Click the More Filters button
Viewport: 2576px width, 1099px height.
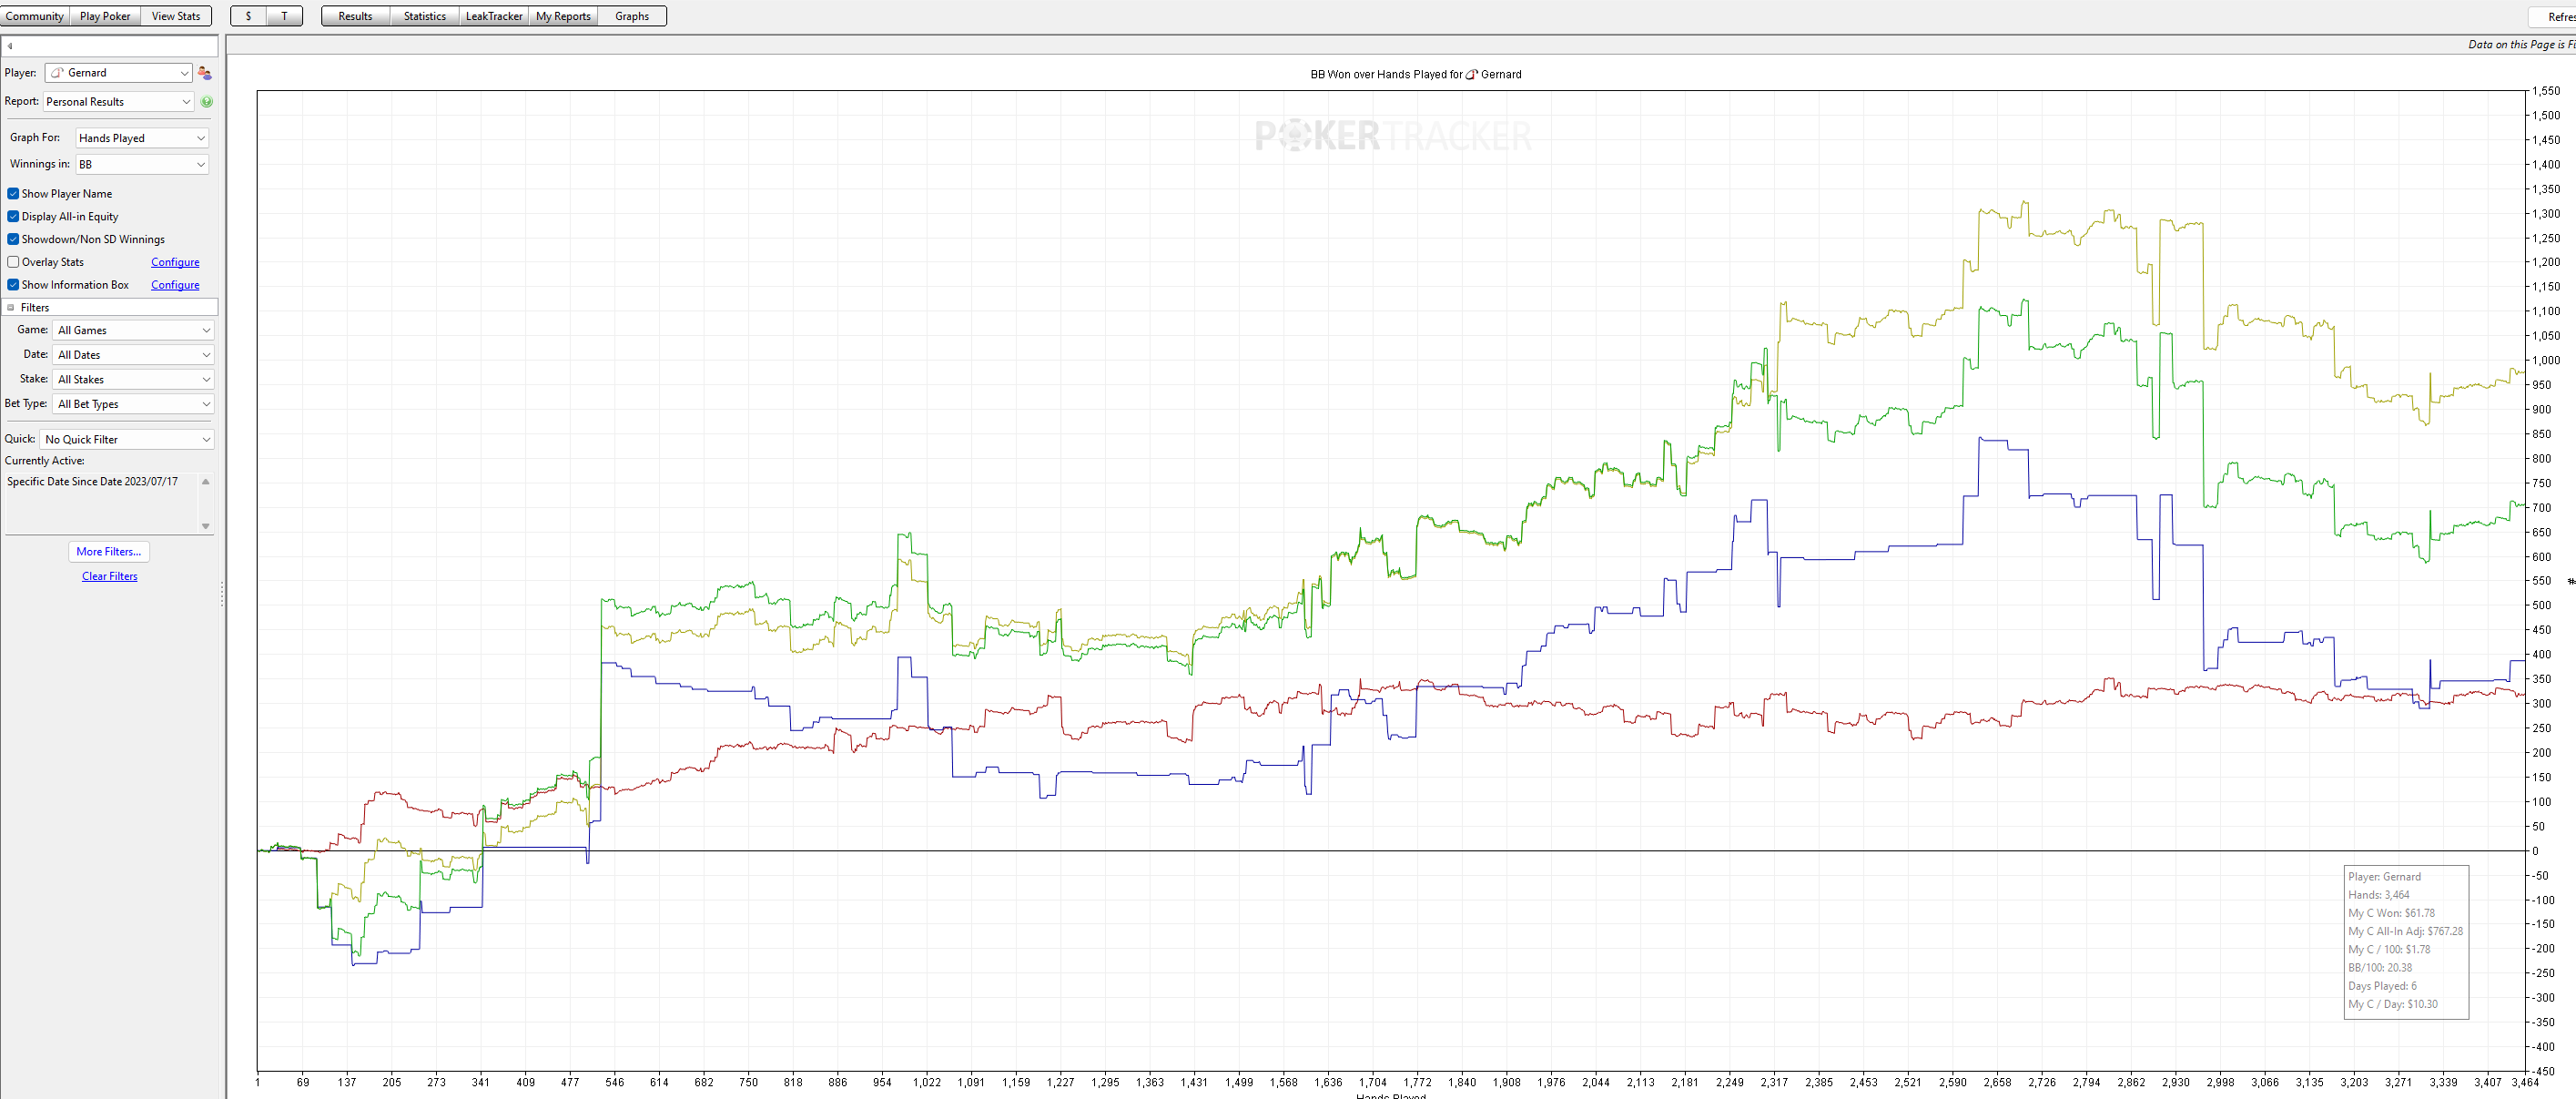(109, 552)
